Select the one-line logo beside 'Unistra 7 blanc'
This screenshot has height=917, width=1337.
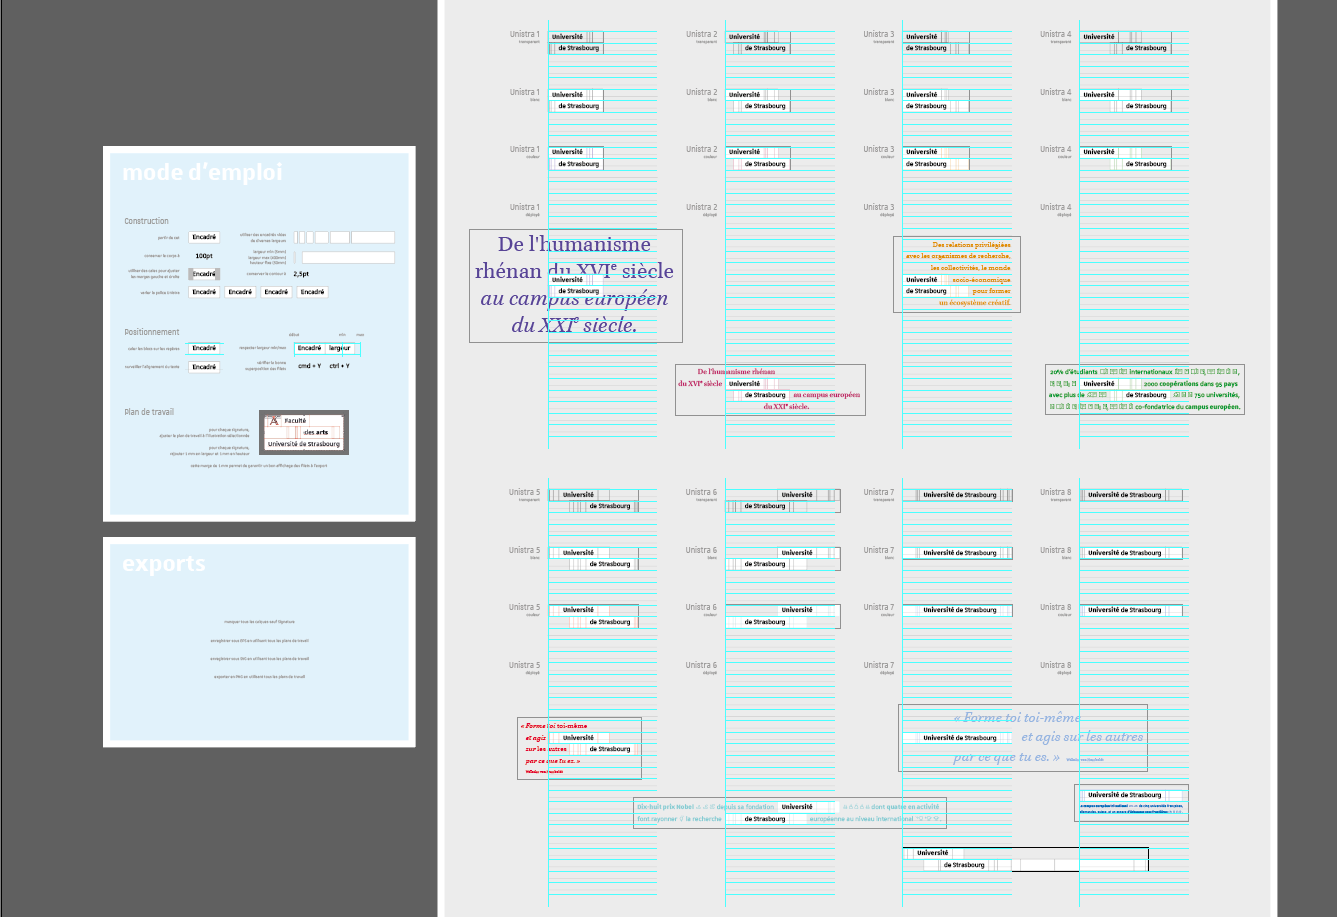tap(958, 552)
